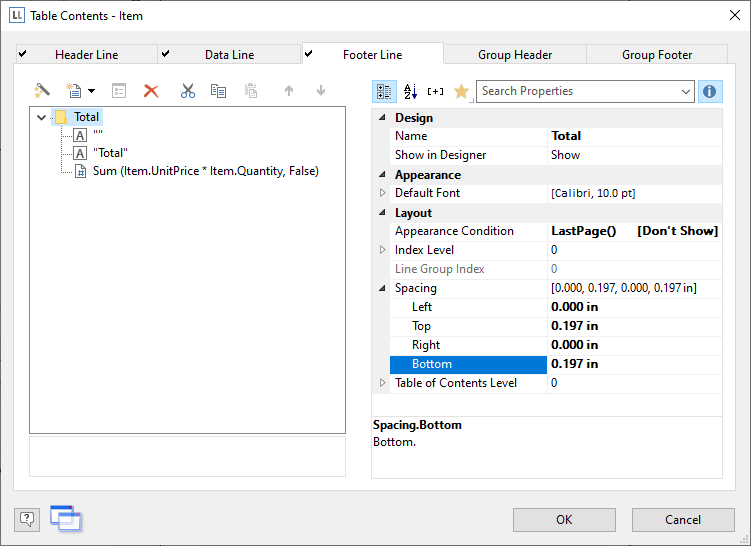Click the Copy icon in toolbar
Viewport: 751px width, 546px height.
[x=218, y=91]
